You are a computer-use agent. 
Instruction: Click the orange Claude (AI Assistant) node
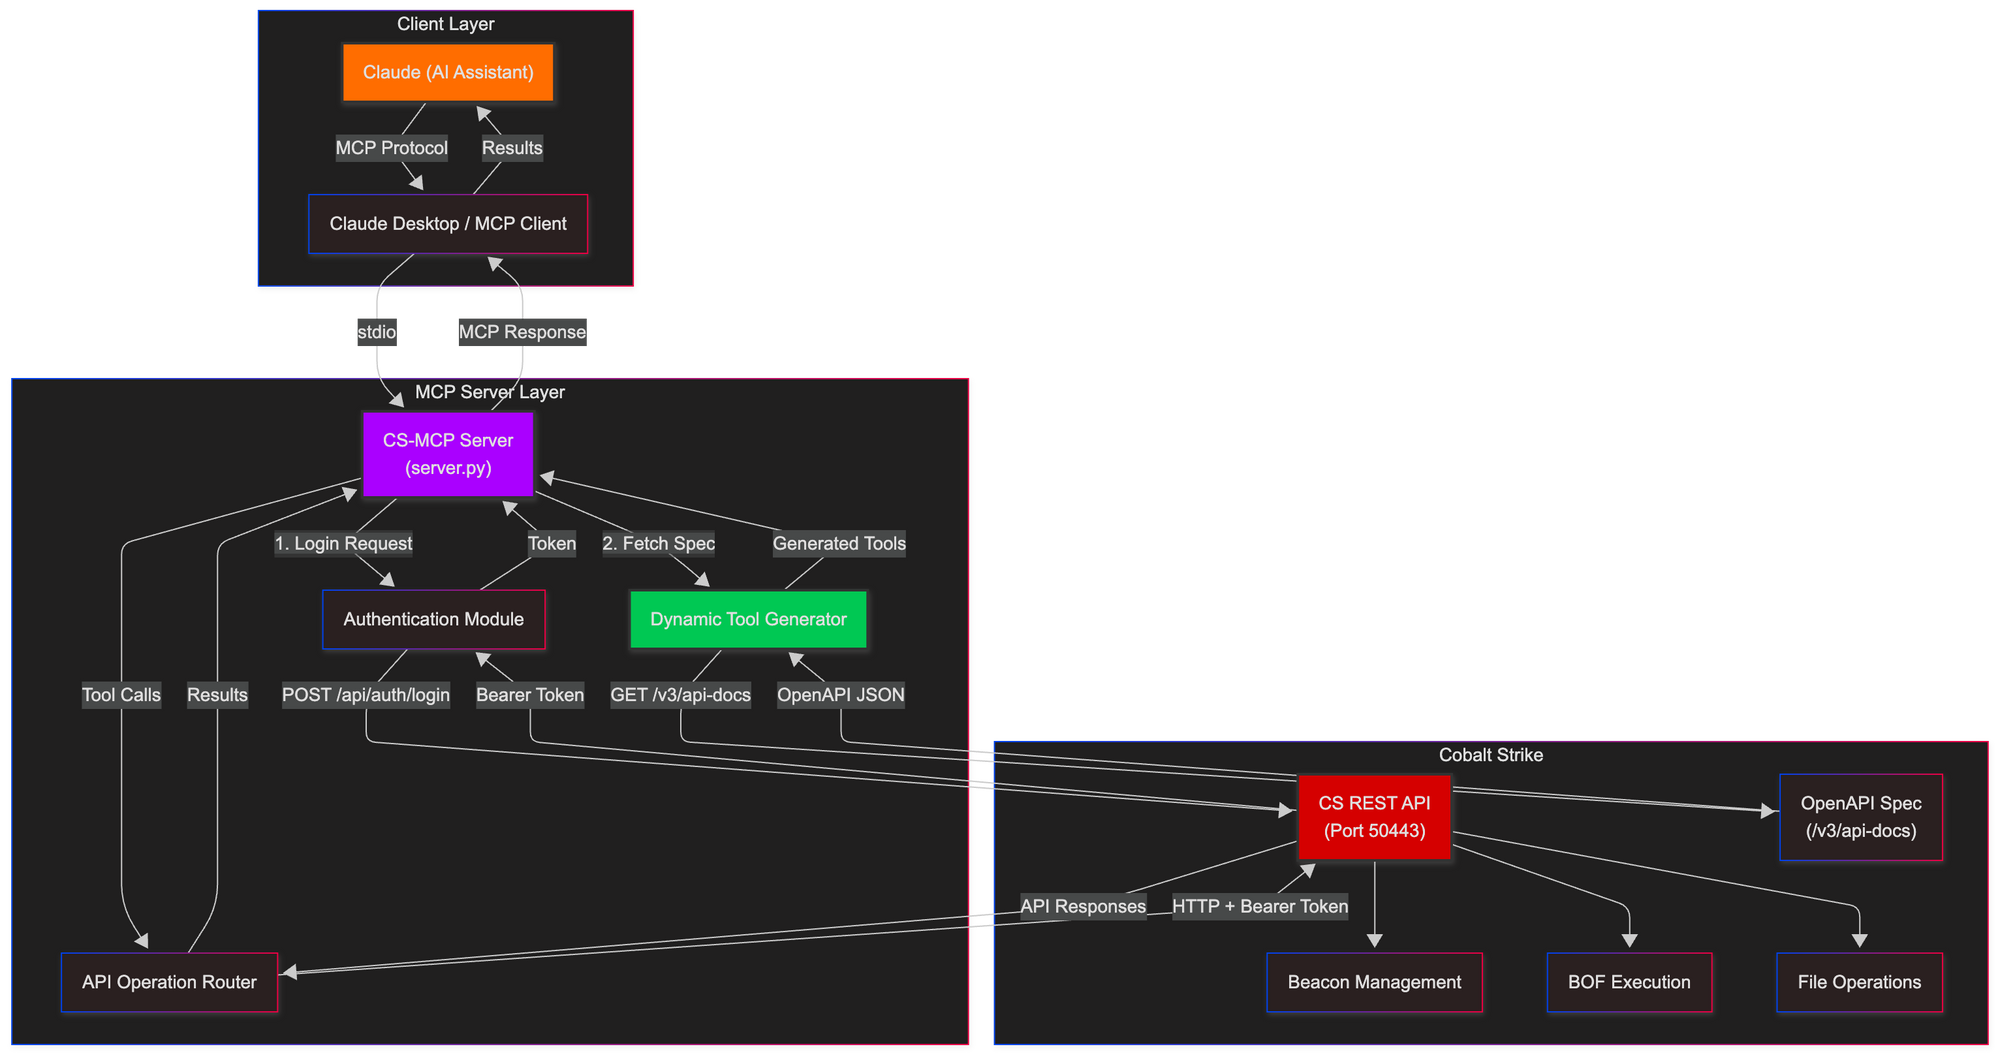[447, 72]
